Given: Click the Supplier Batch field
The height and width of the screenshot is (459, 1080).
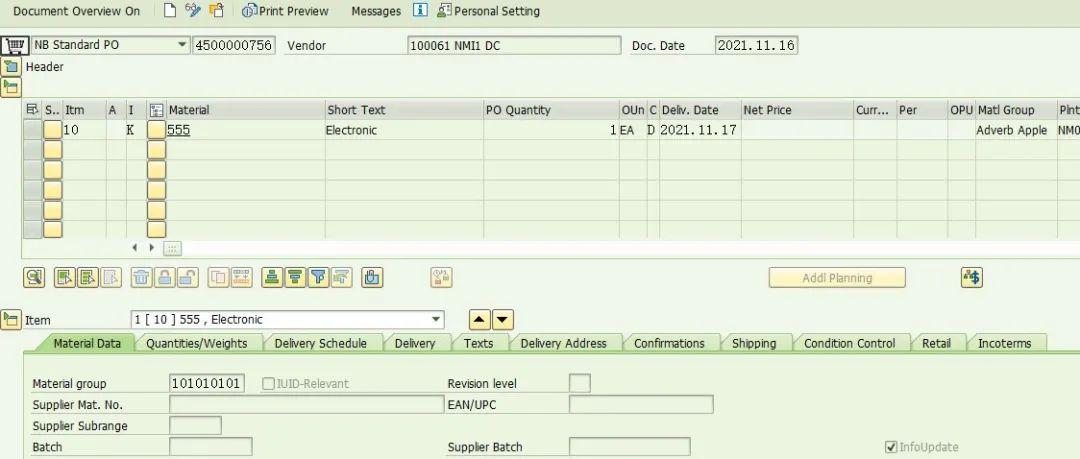Looking at the screenshot, I should click(x=630, y=447).
